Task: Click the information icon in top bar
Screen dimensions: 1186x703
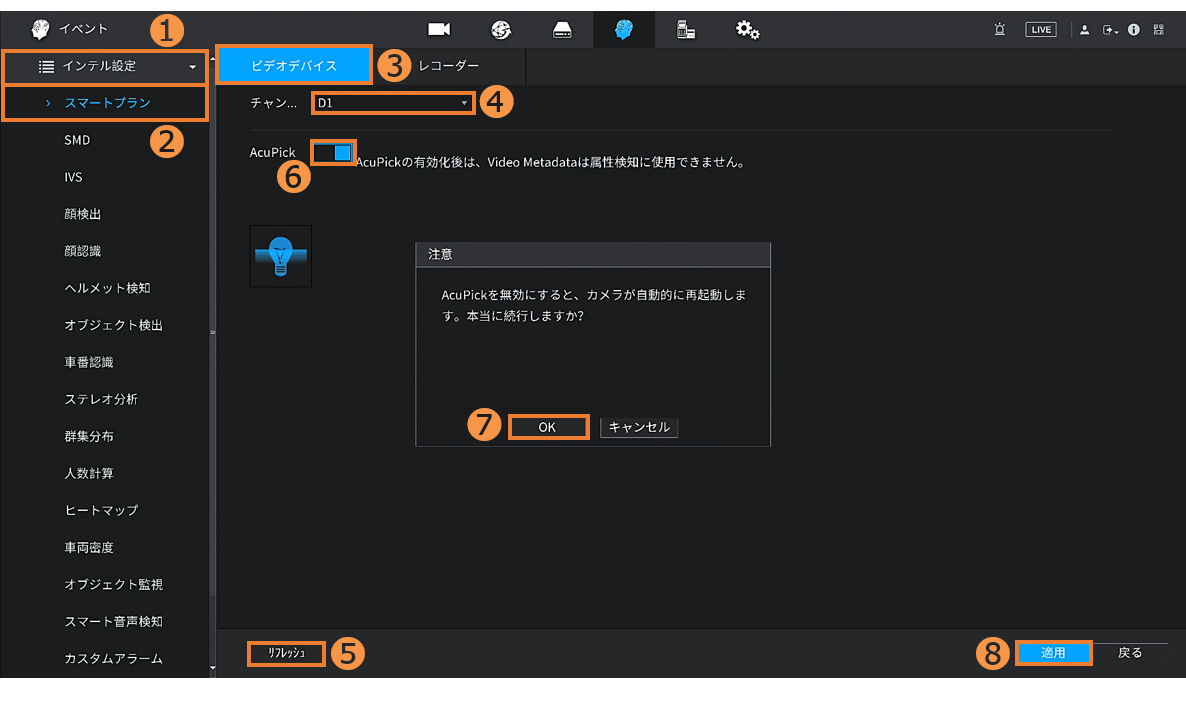Action: pos(1134,30)
